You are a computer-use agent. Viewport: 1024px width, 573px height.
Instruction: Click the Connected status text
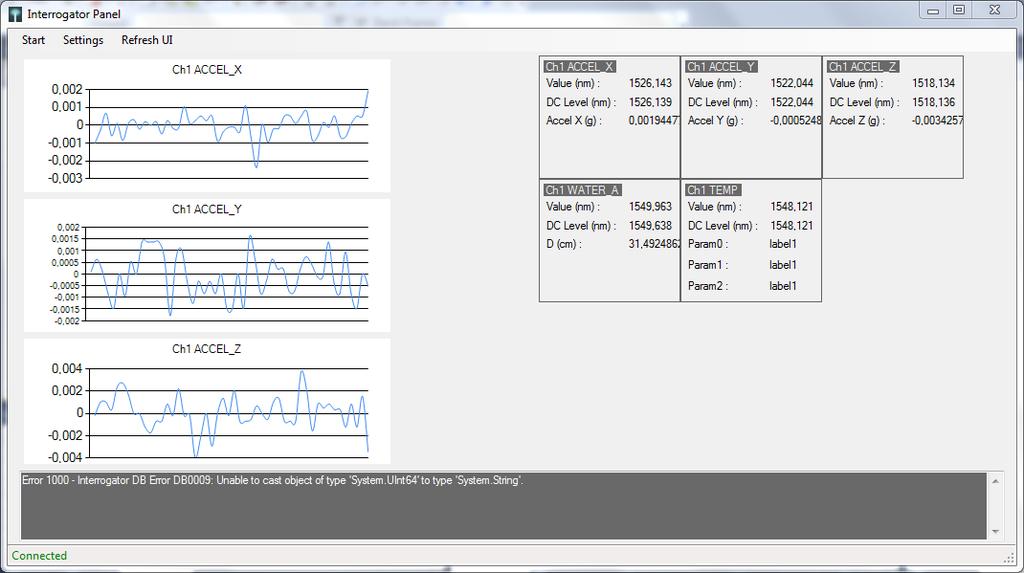coord(39,555)
